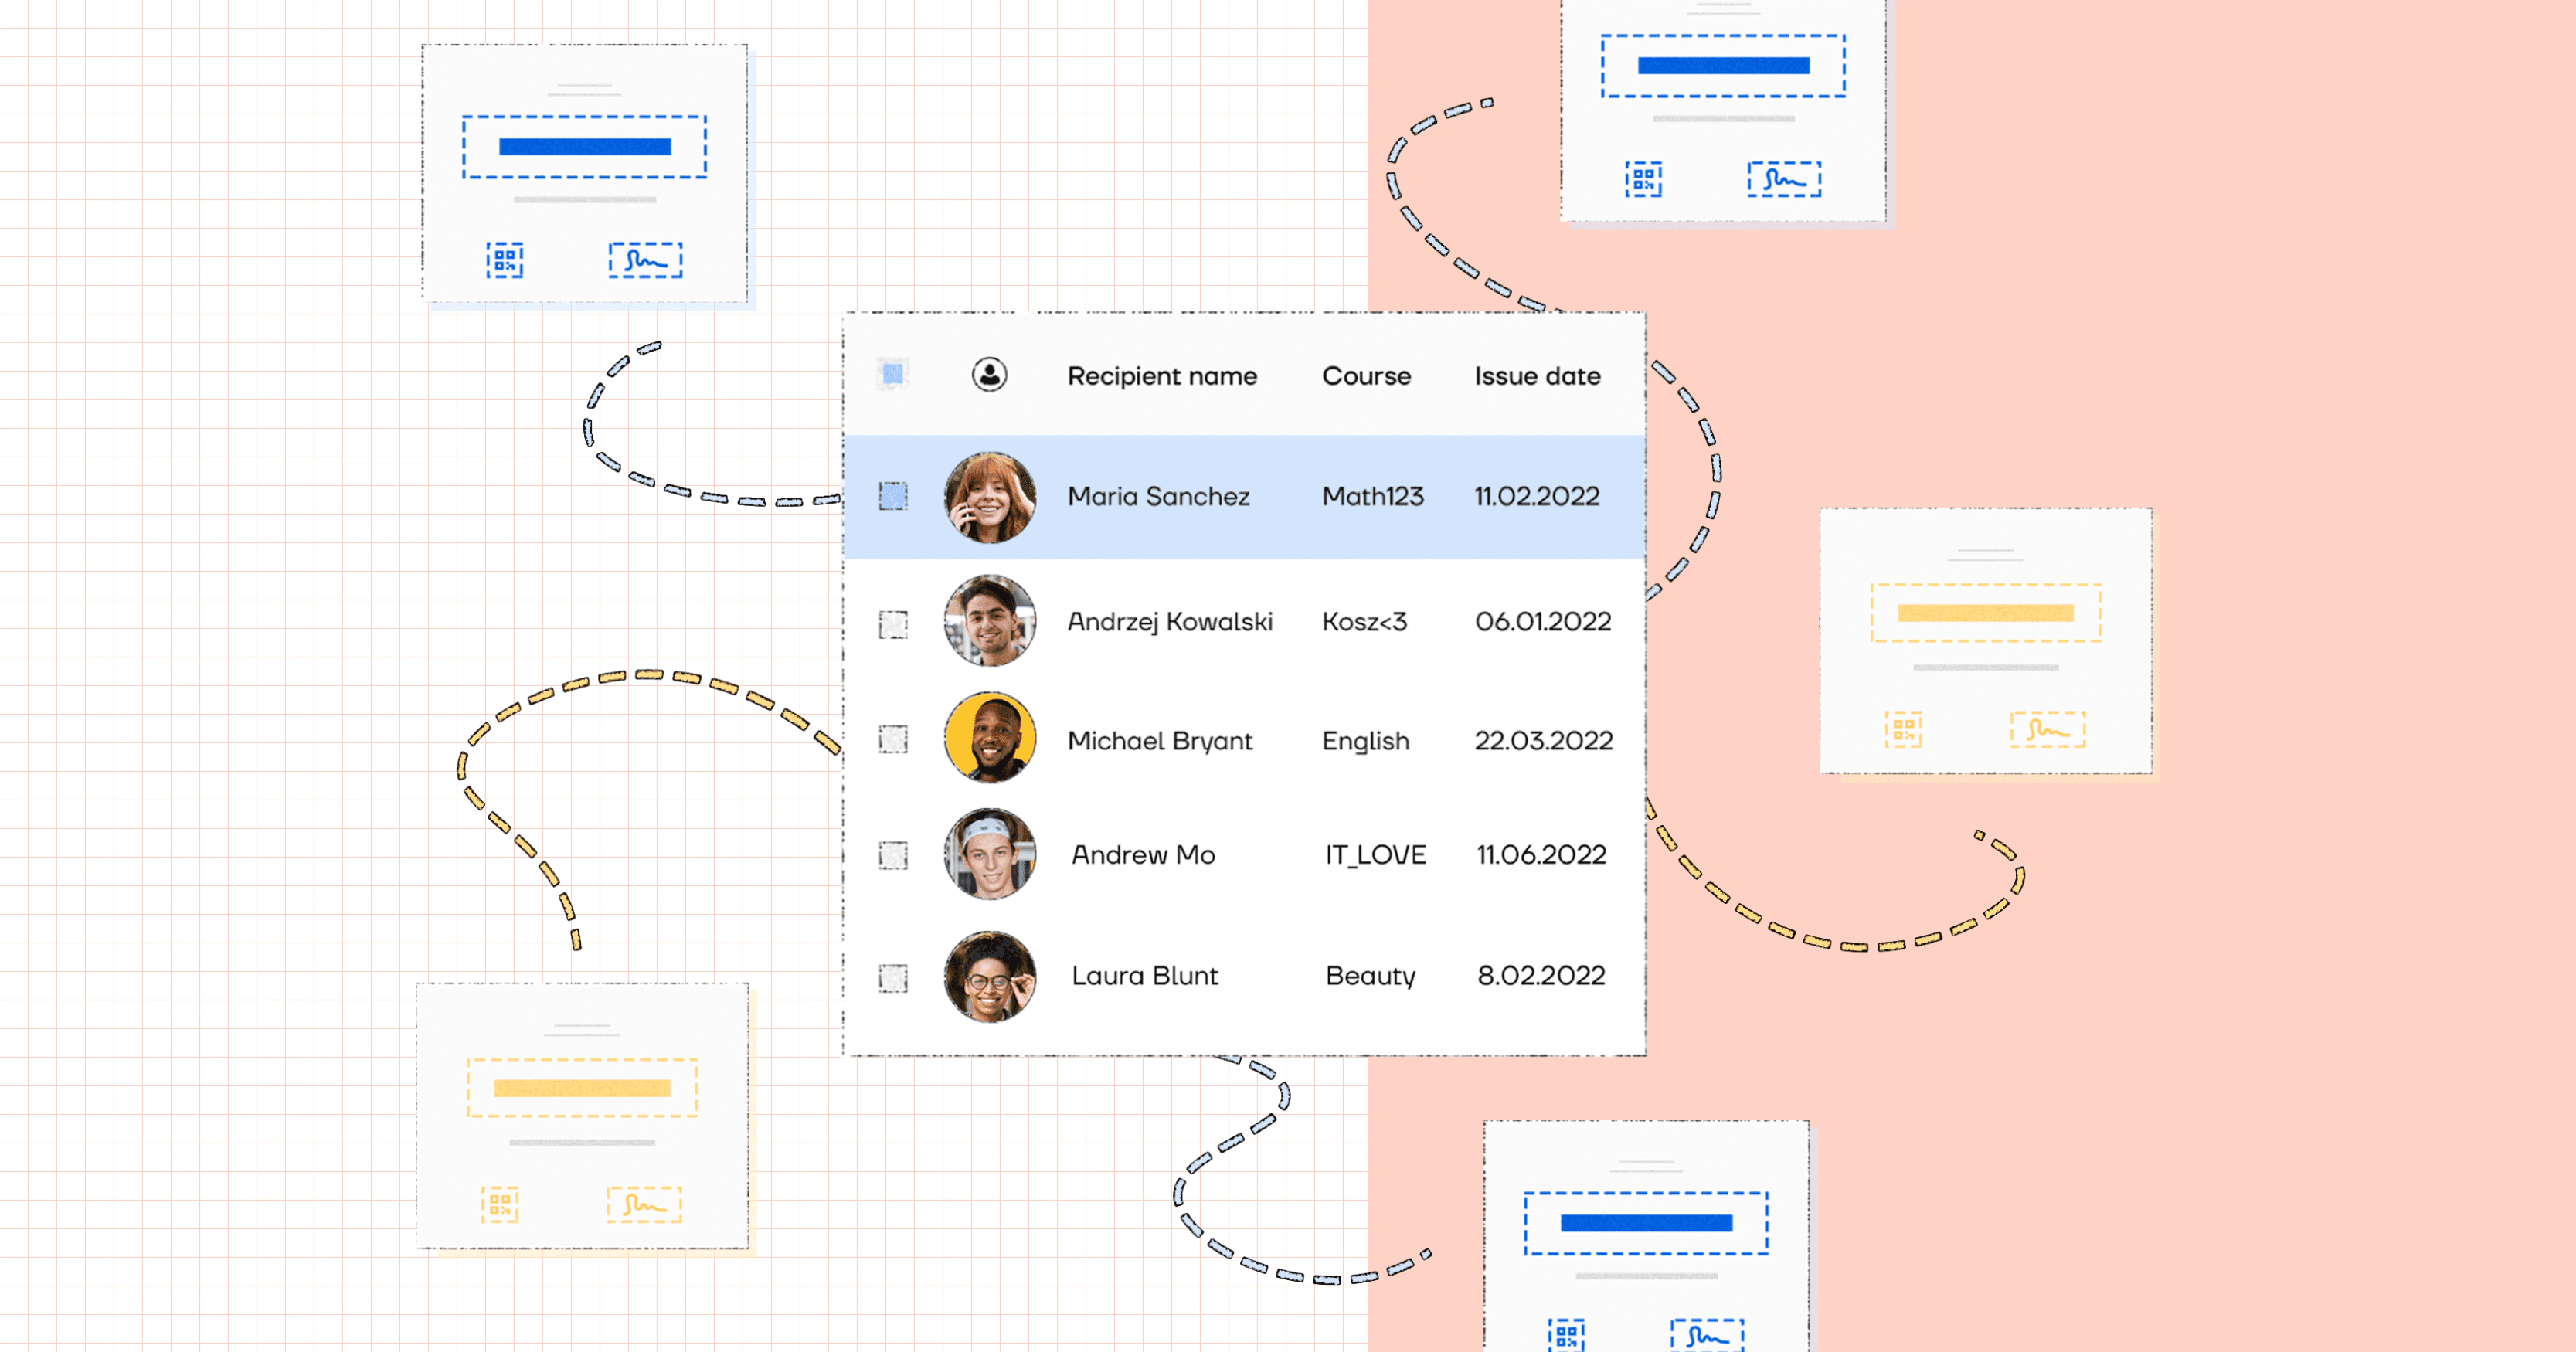
Task: Click Laura Blunt's avatar image
Action: tap(989, 976)
